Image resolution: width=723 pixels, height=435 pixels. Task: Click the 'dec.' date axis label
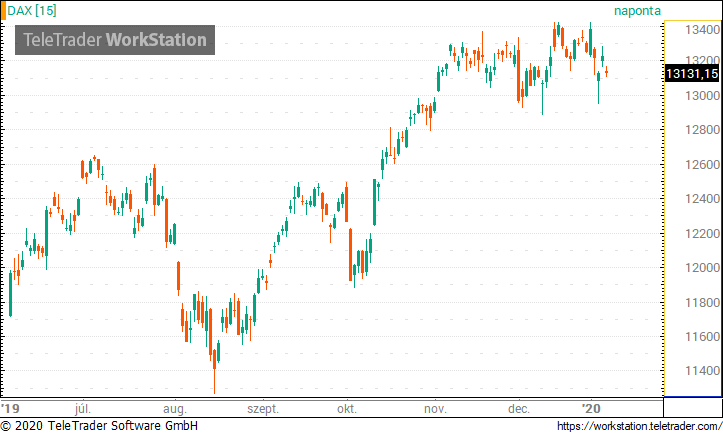[x=519, y=409]
